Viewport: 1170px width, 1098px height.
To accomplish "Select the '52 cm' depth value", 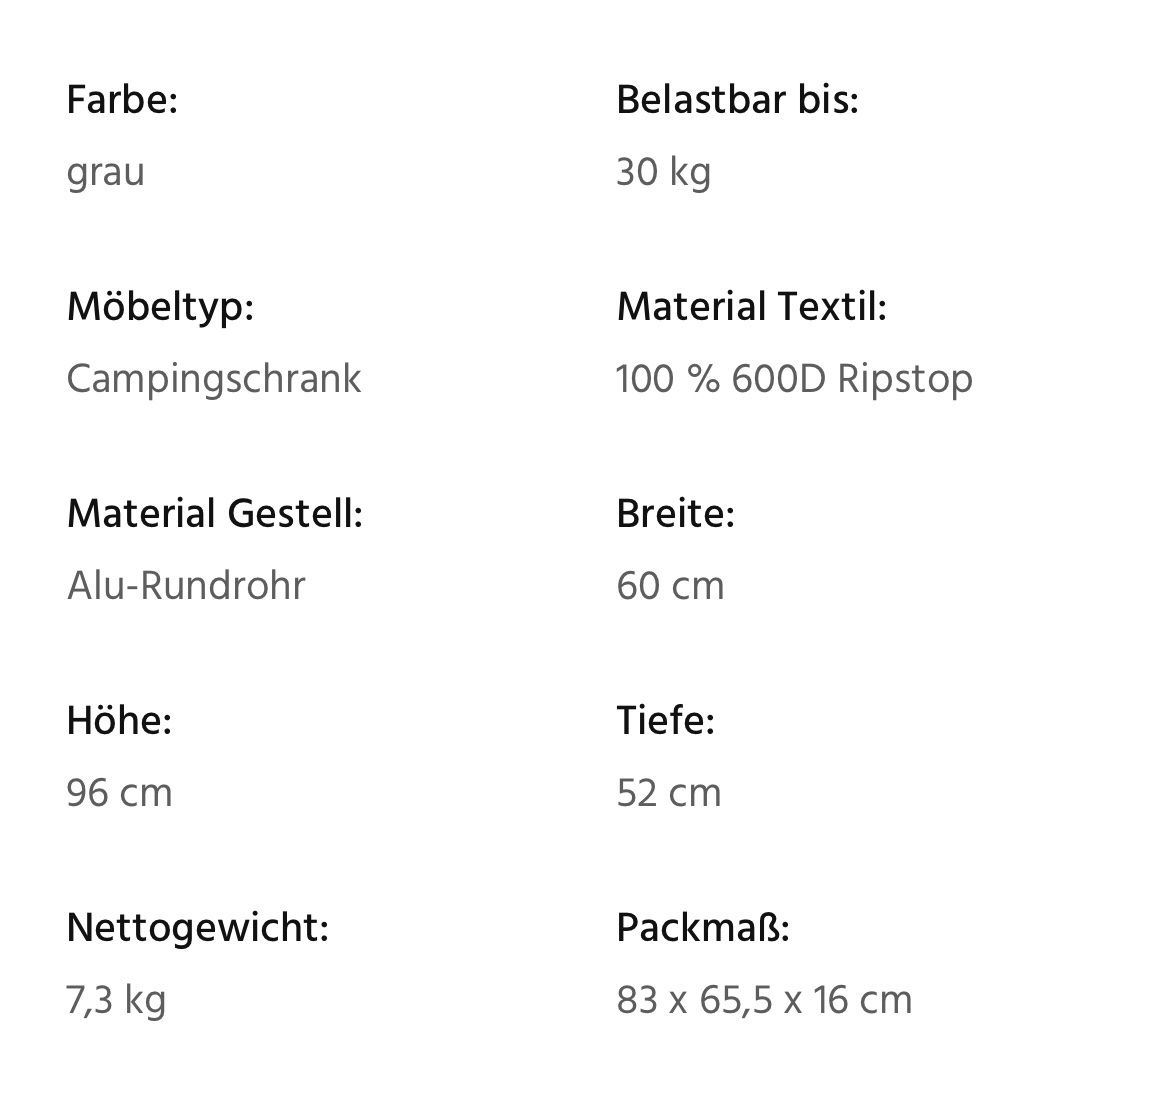I will 668,793.
